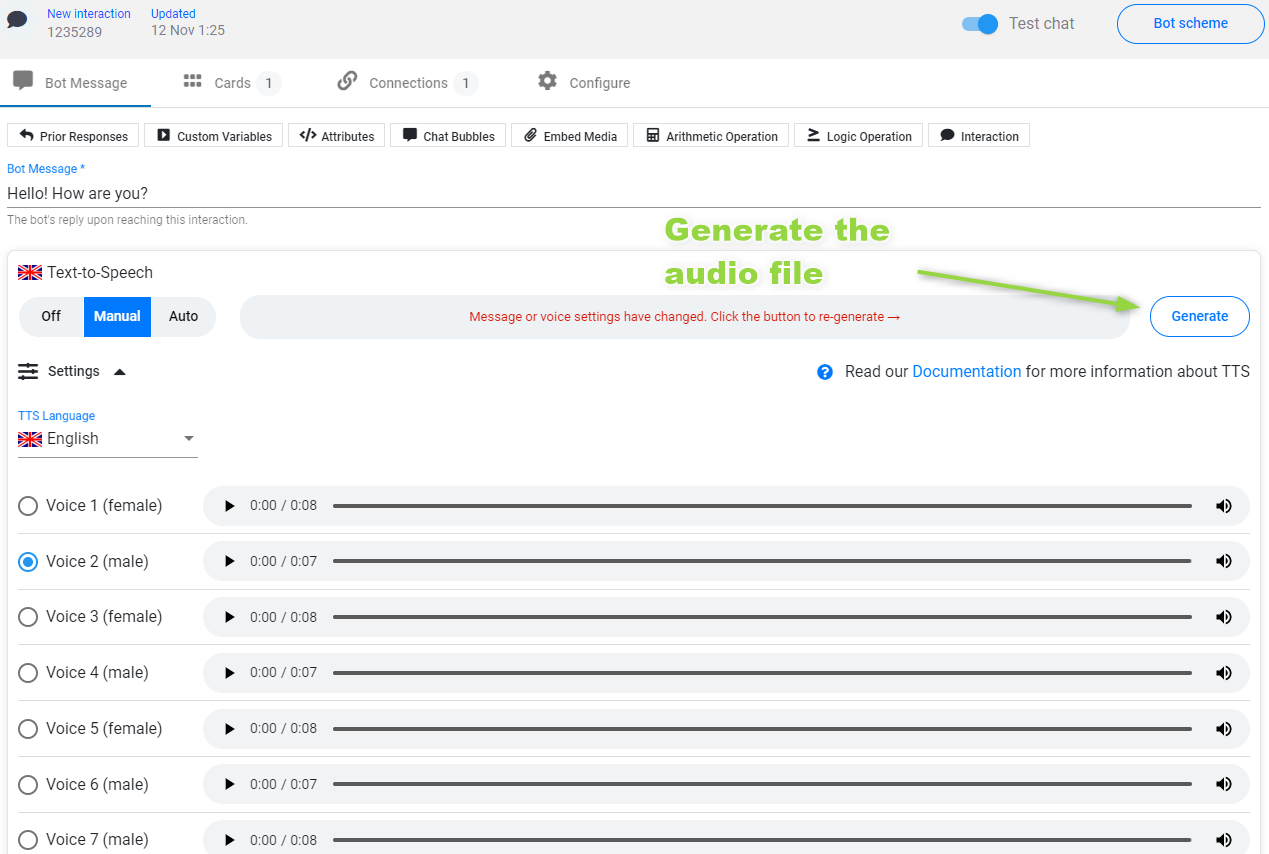
Task: Insert a Logic Operation
Action: 859,136
